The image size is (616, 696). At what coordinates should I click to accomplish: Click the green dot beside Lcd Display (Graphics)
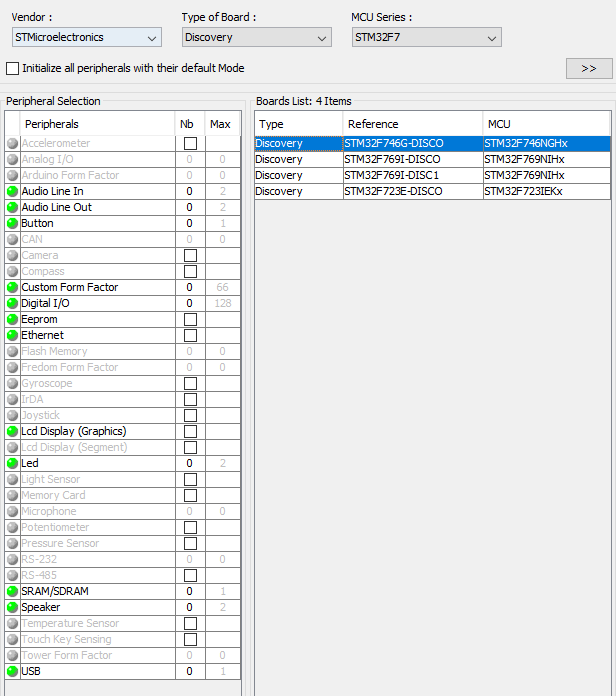click(12, 431)
